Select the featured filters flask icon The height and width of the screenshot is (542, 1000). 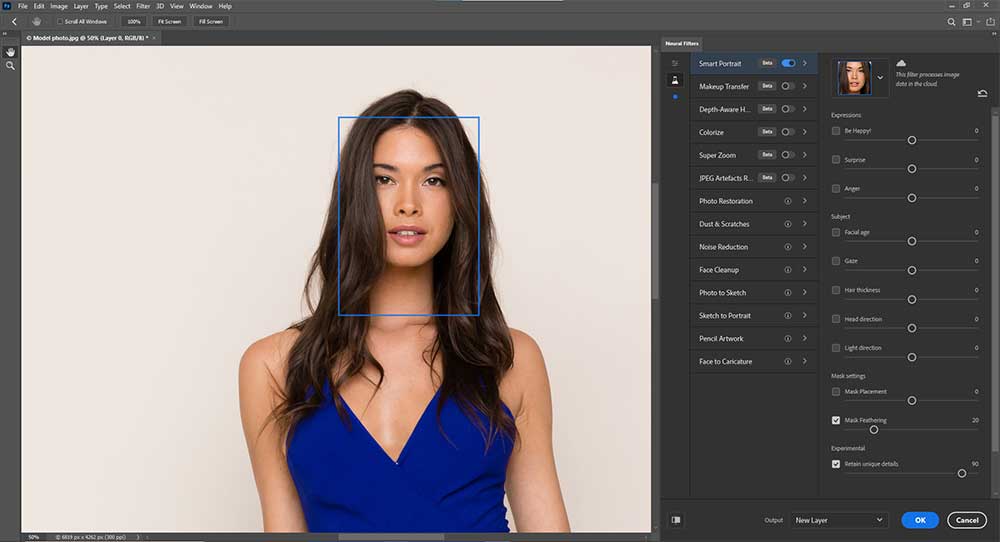click(x=675, y=80)
